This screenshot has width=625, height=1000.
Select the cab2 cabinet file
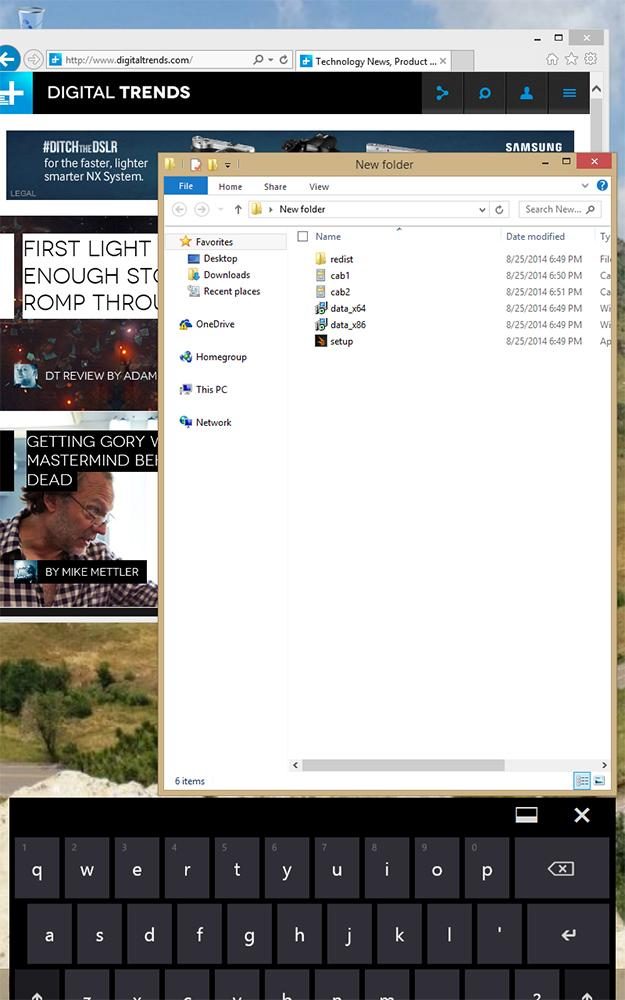tap(339, 292)
